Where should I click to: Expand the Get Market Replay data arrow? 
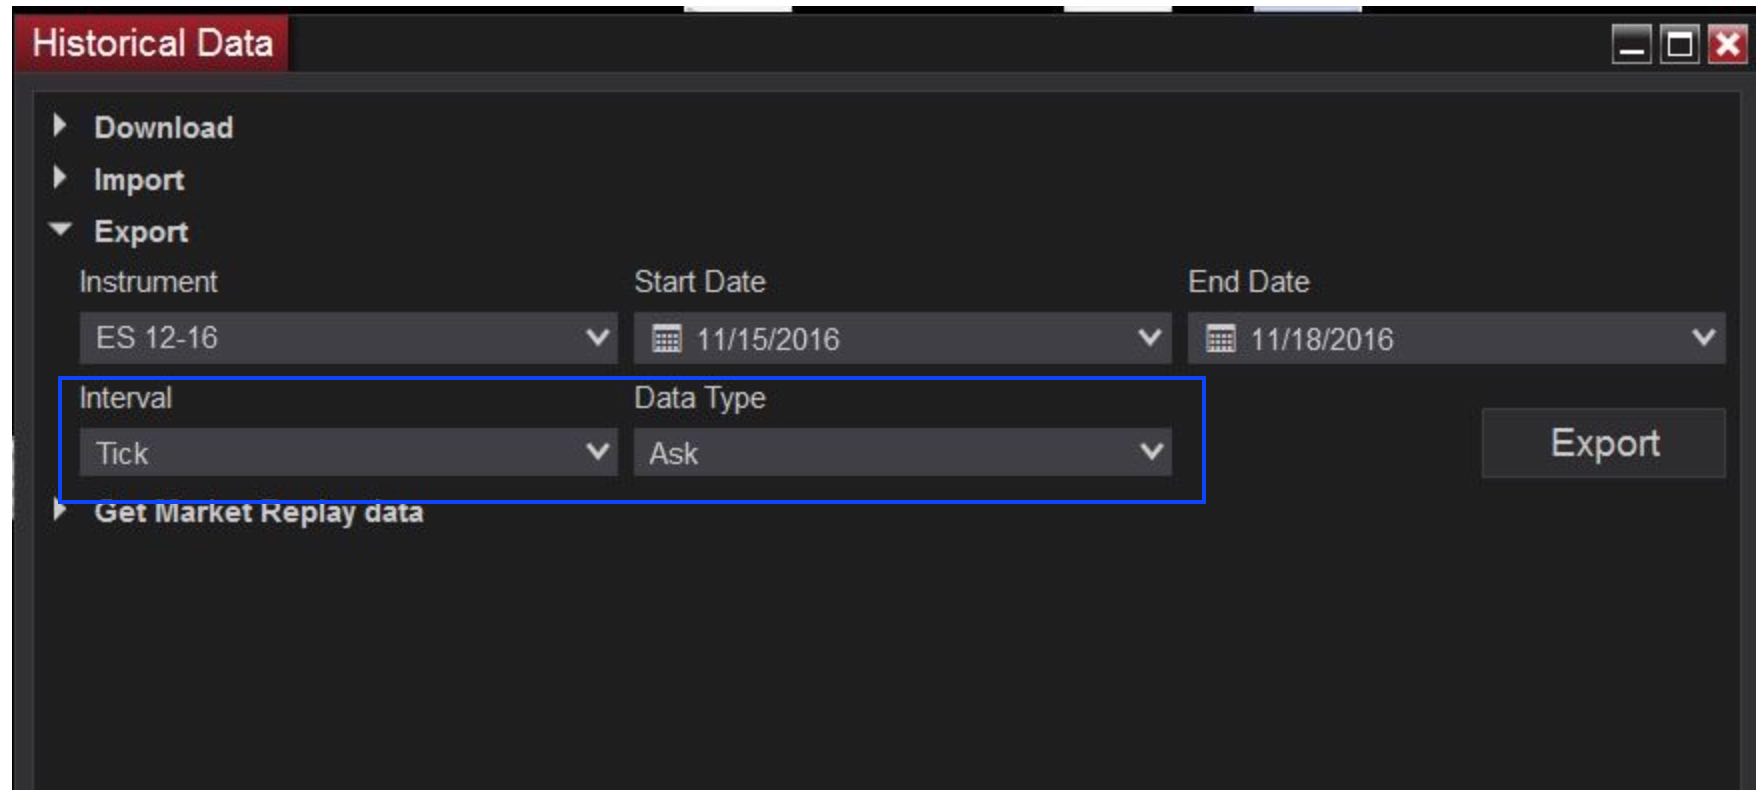click(60, 511)
